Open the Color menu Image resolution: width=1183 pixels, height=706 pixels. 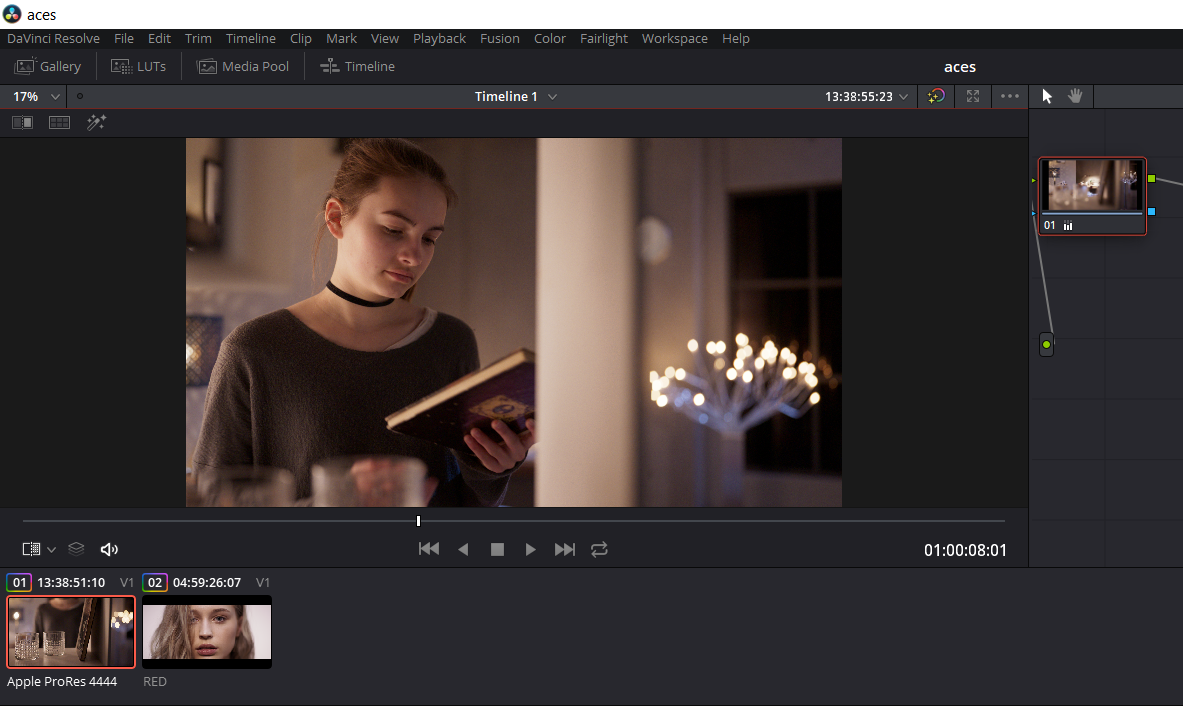point(549,38)
